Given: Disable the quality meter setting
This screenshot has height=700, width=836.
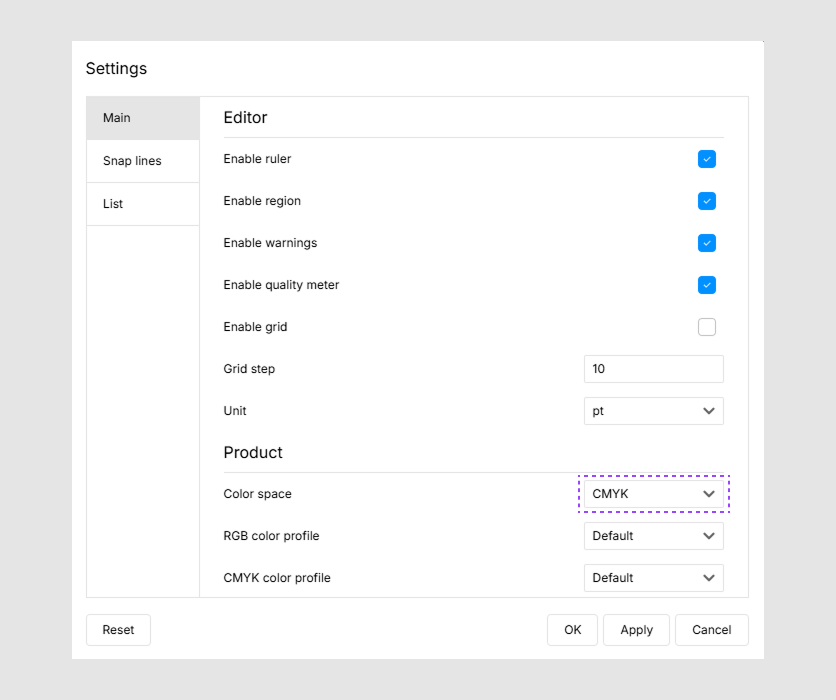Looking at the screenshot, I should [707, 285].
